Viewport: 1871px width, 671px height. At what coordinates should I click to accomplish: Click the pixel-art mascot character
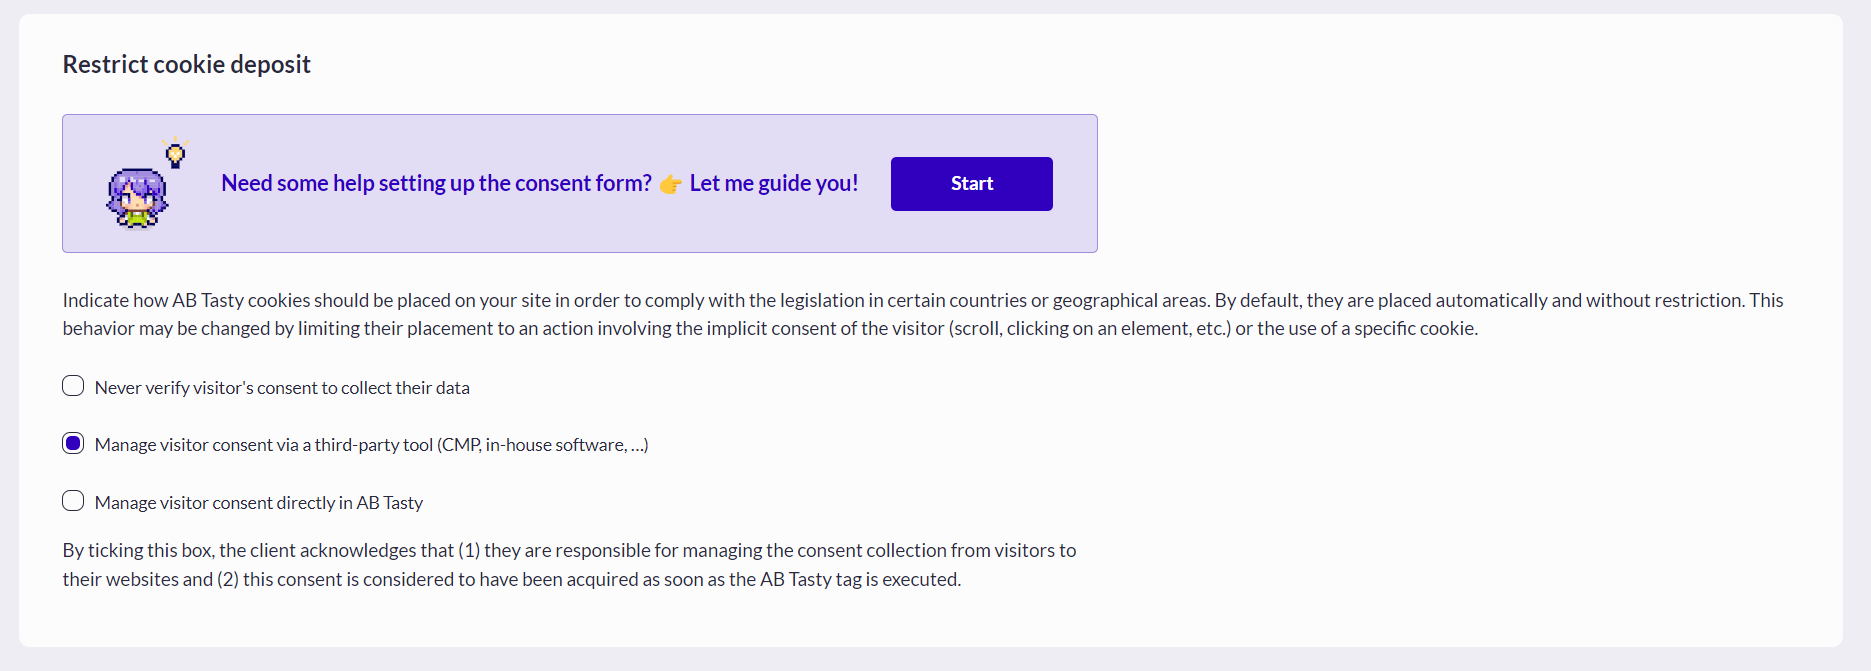pyautogui.click(x=137, y=198)
